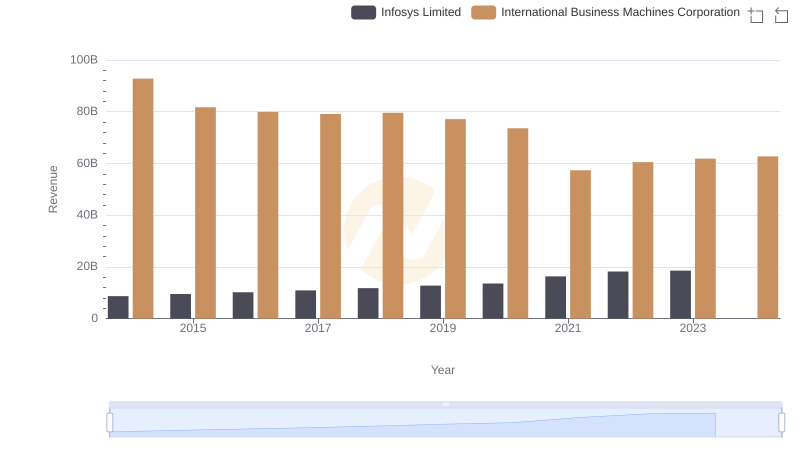Click the 2021 x-axis label
Viewport: 800px width, 461px height.
[568, 328]
